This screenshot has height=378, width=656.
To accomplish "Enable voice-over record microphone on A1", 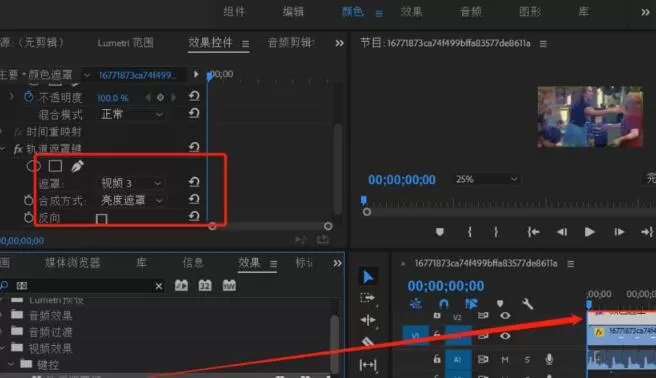I will tap(549, 359).
